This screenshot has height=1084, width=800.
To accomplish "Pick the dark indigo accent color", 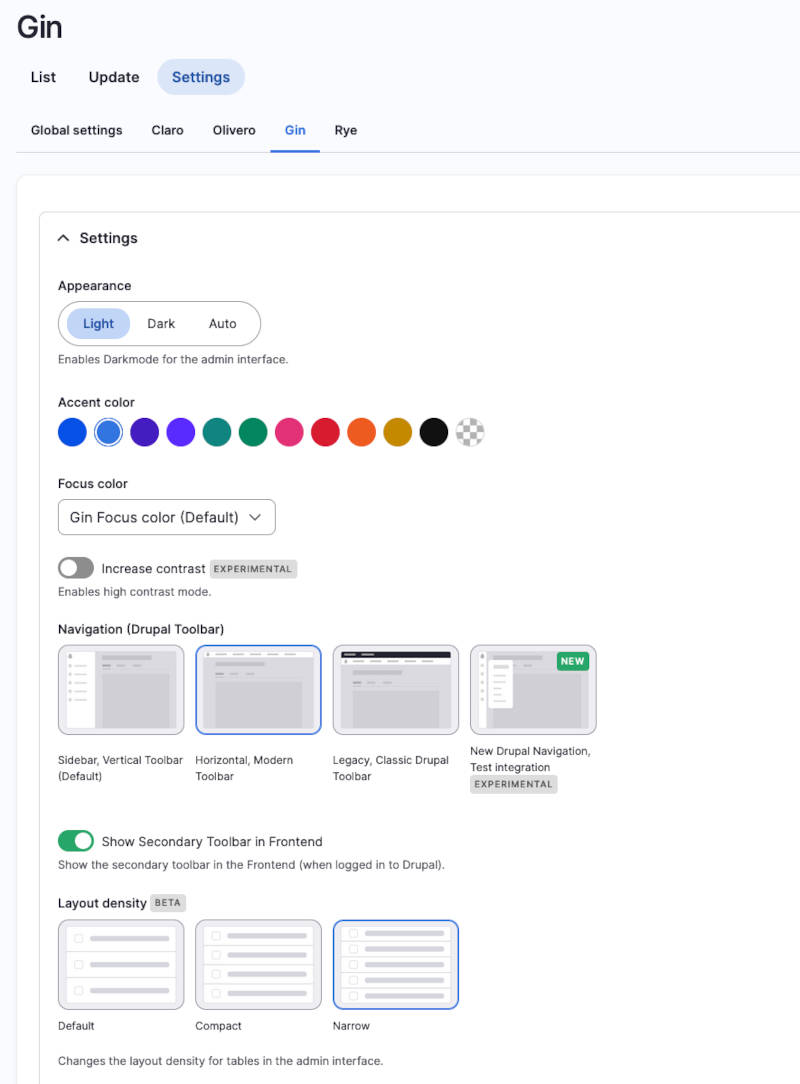I will [x=145, y=432].
